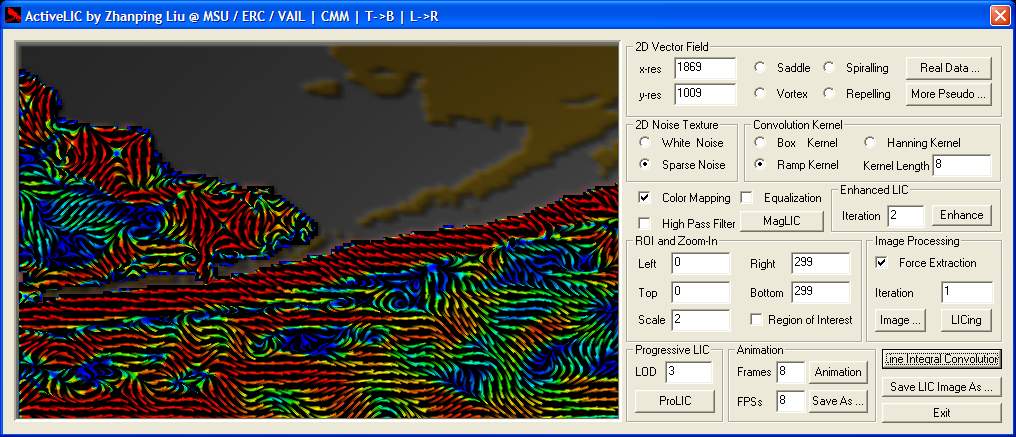Click the More Pseudo button
This screenshot has width=1016, height=437.
coord(948,94)
